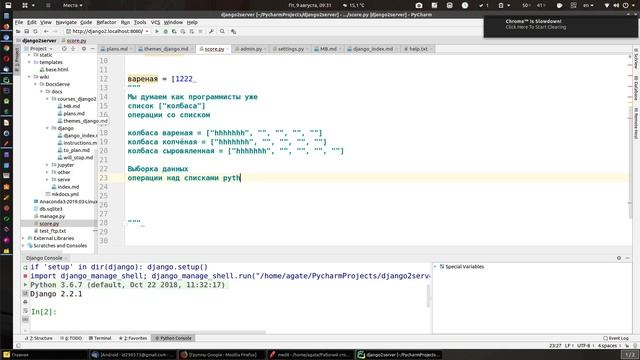
Task: Navigate back with the left arrow icon
Action: [x=46, y=31]
